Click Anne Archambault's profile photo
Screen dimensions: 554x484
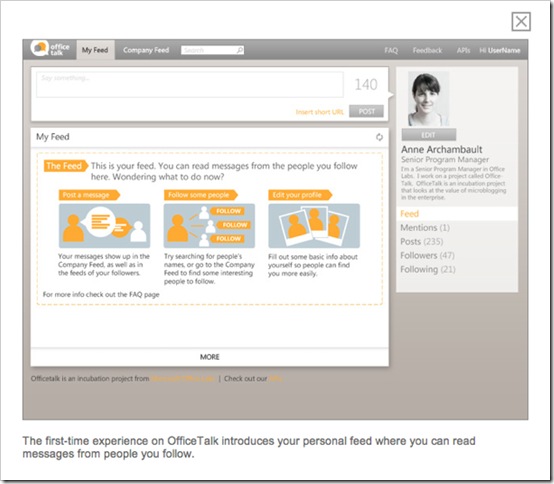click(x=429, y=99)
